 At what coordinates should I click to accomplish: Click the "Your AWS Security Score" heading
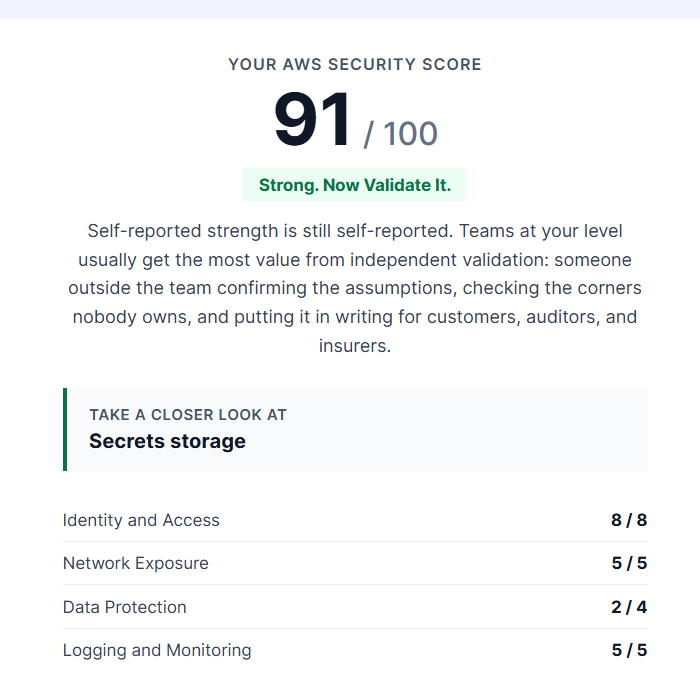click(x=355, y=64)
